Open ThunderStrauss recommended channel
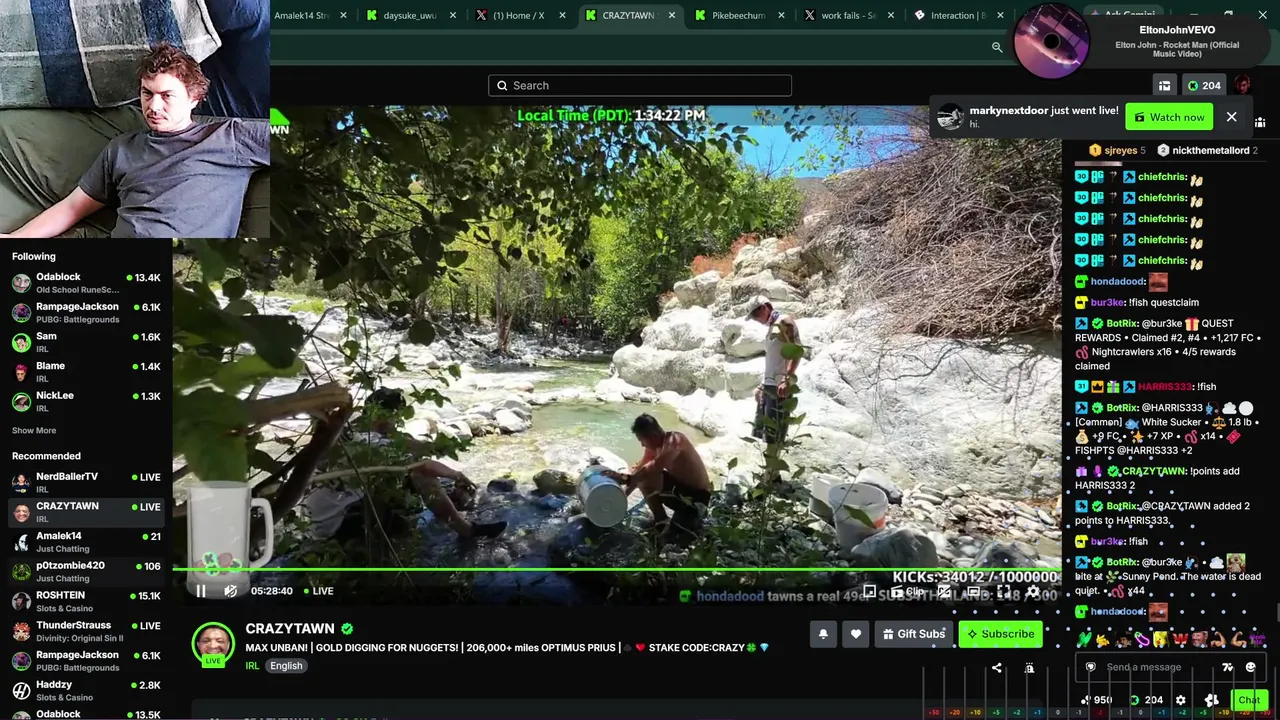 point(86,631)
